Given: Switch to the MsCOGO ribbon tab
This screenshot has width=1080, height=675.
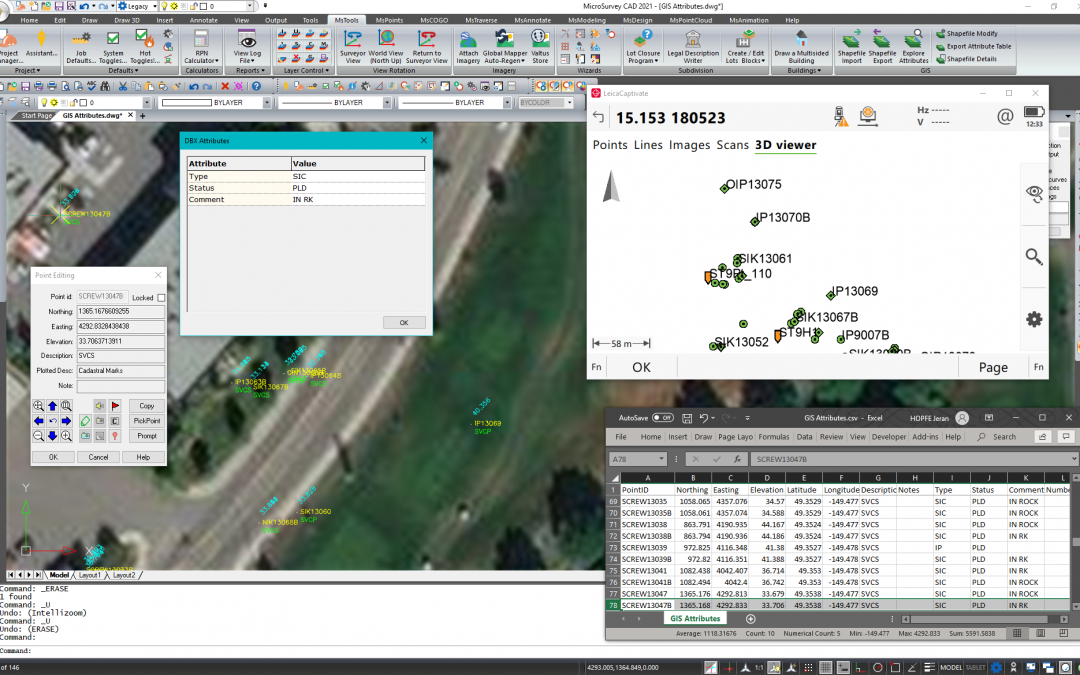Looking at the screenshot, I should (434, 20).
